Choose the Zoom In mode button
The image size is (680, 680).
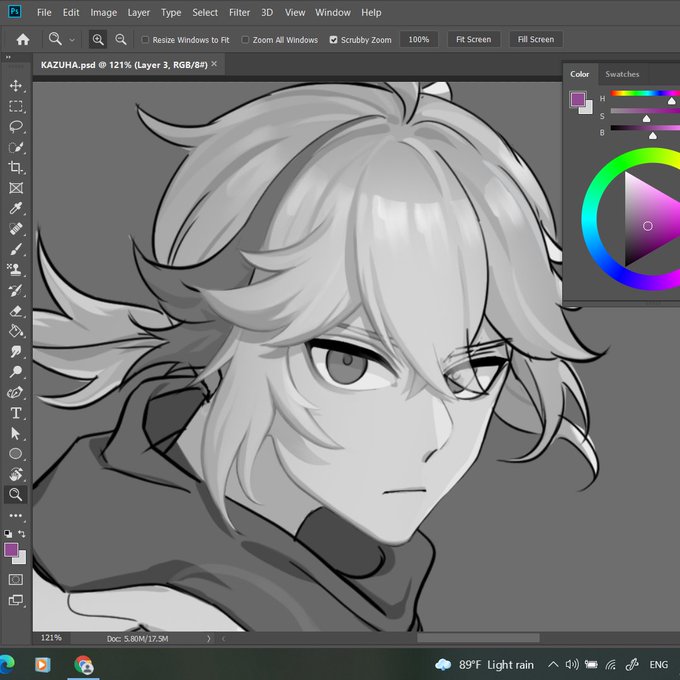coord(98,39)
